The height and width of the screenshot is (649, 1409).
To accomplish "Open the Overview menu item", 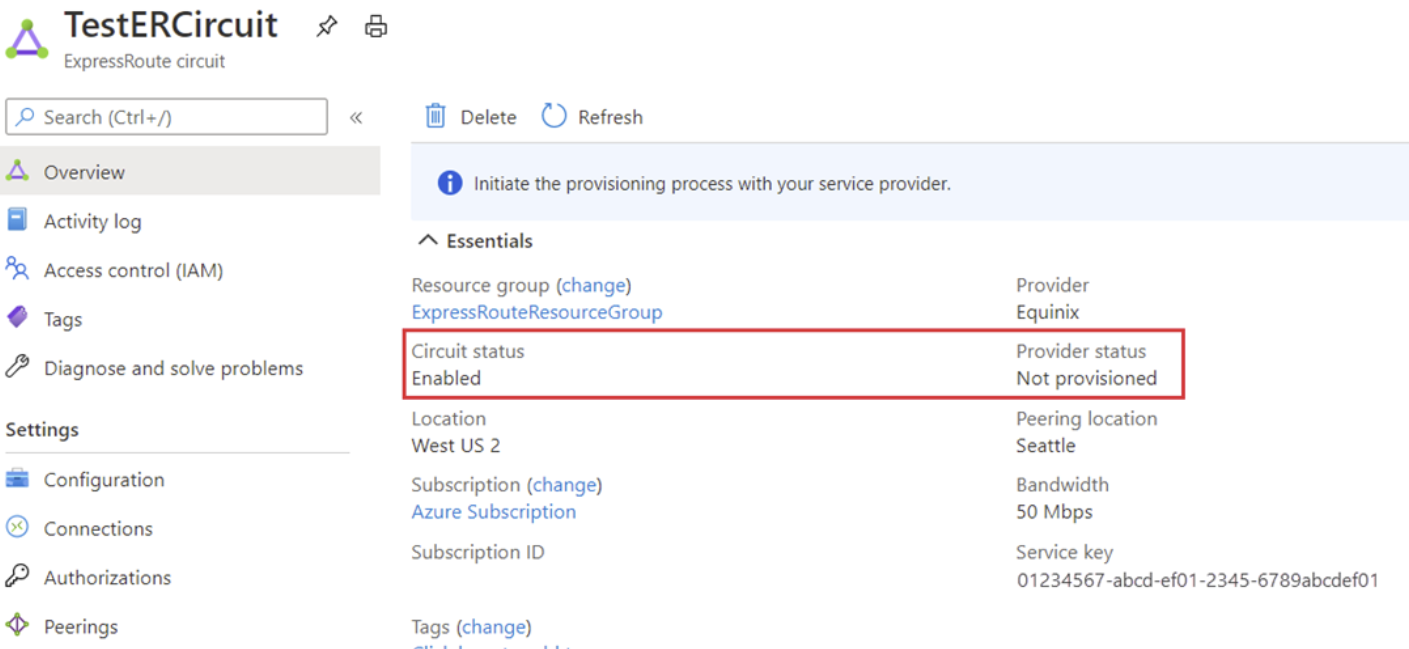I will pos(84,172).
